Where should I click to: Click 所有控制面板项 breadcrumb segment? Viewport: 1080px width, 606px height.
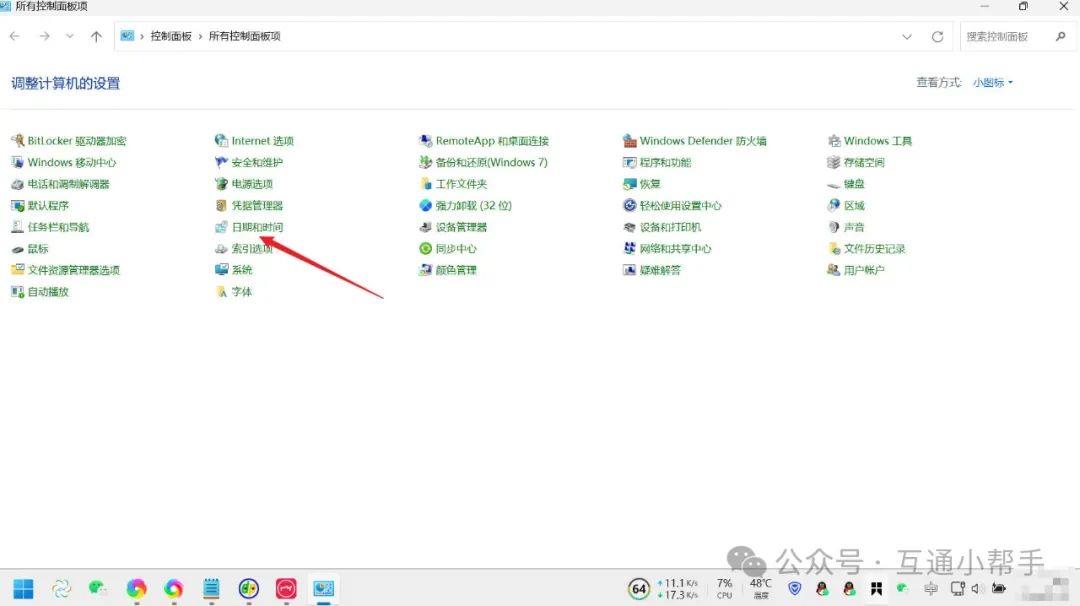coord(245,37)
